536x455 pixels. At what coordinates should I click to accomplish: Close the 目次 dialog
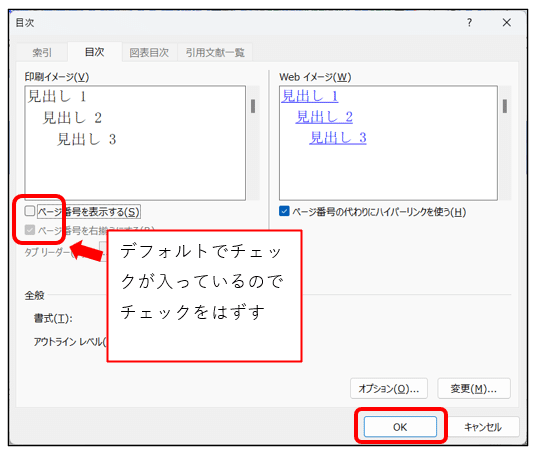507,23
